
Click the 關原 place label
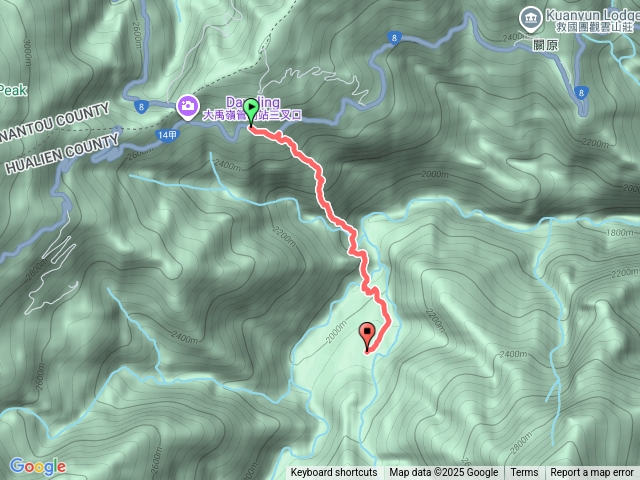pyautogui.click(x=545, y=45)
